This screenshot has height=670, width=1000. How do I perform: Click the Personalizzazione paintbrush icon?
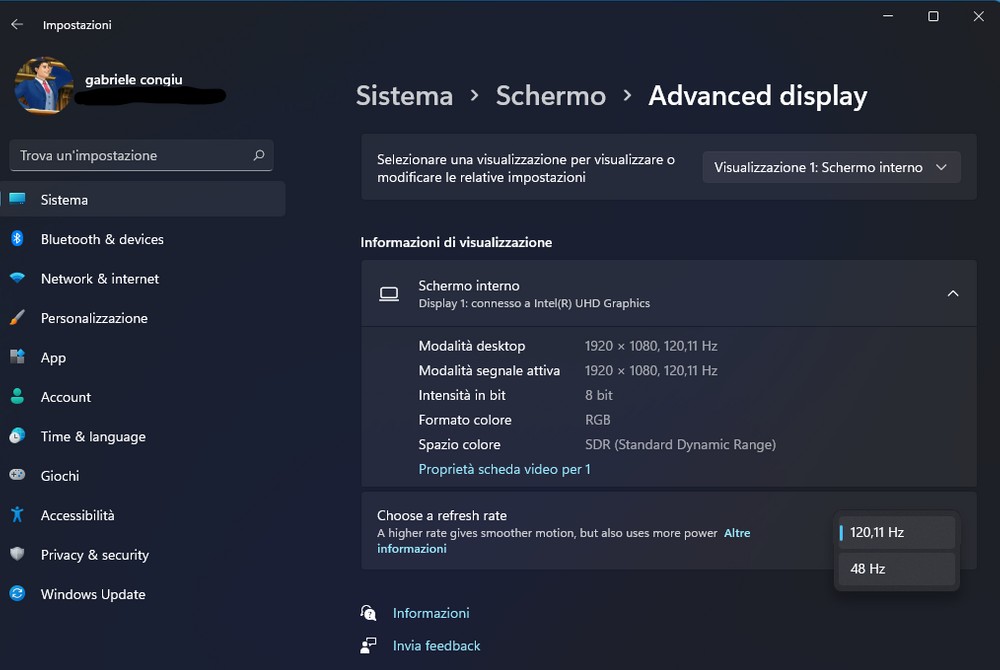17,318
